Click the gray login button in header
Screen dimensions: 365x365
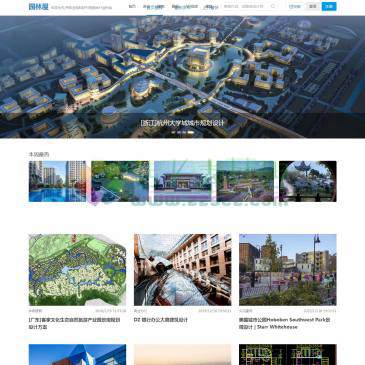[313, 6]
